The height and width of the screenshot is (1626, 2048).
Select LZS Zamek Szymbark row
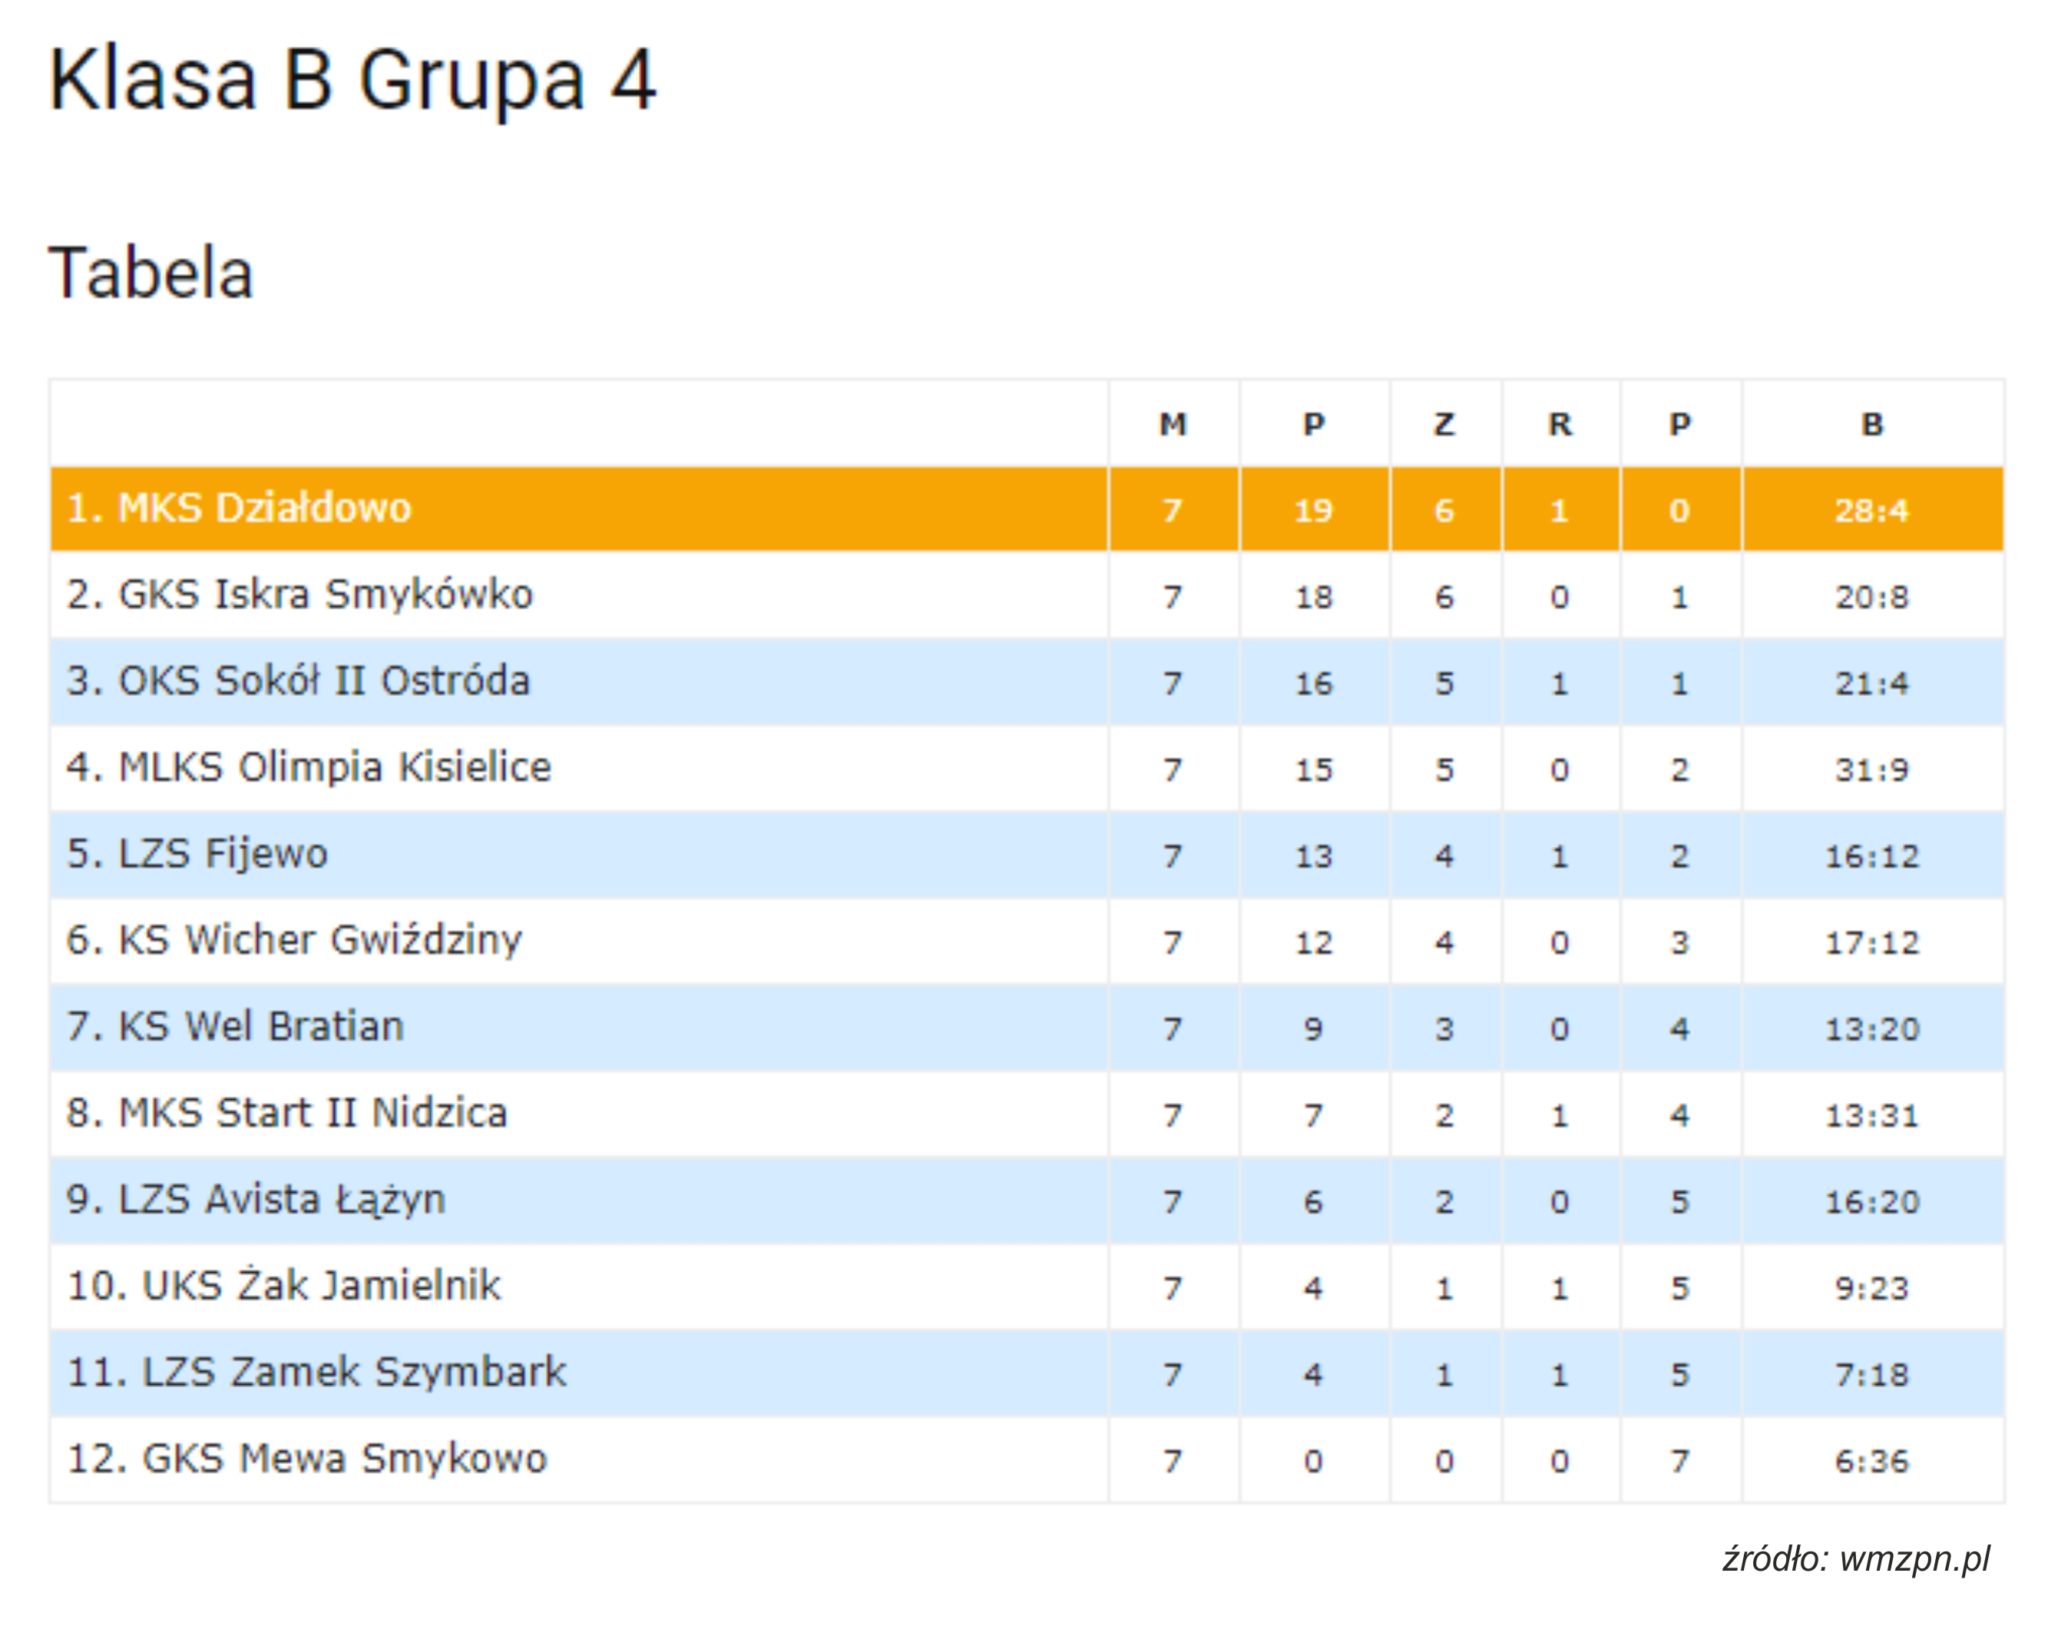(x=1027, y=1373)
